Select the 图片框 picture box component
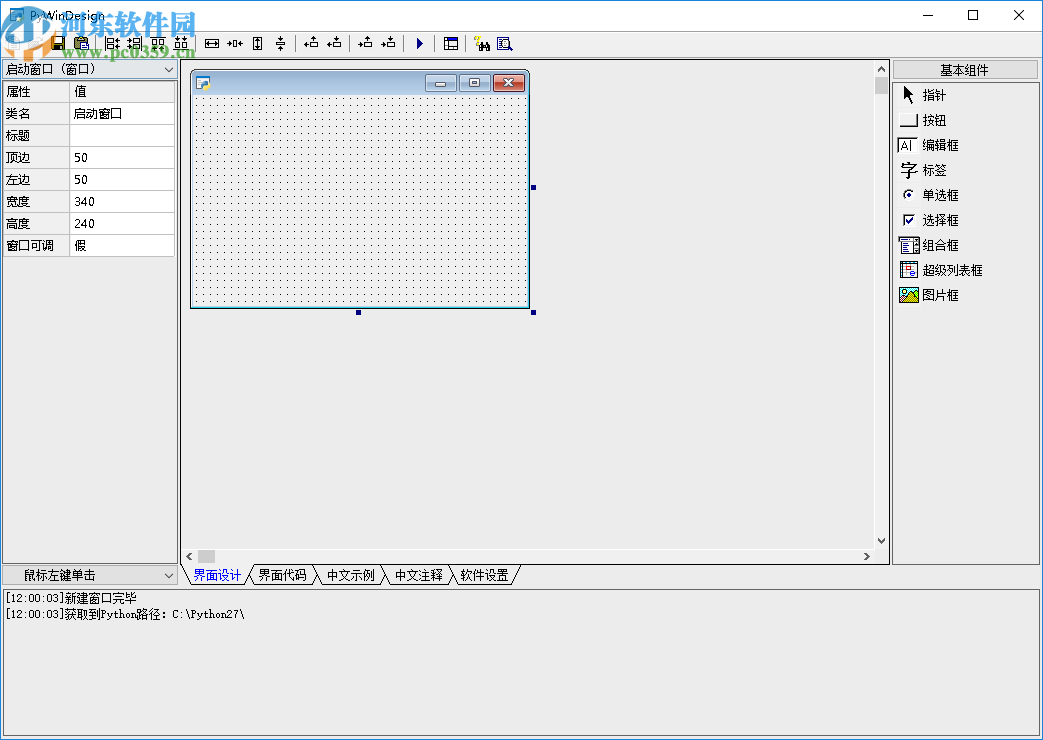This screenshot has height=740, width=1043. (x=929, y=295)
